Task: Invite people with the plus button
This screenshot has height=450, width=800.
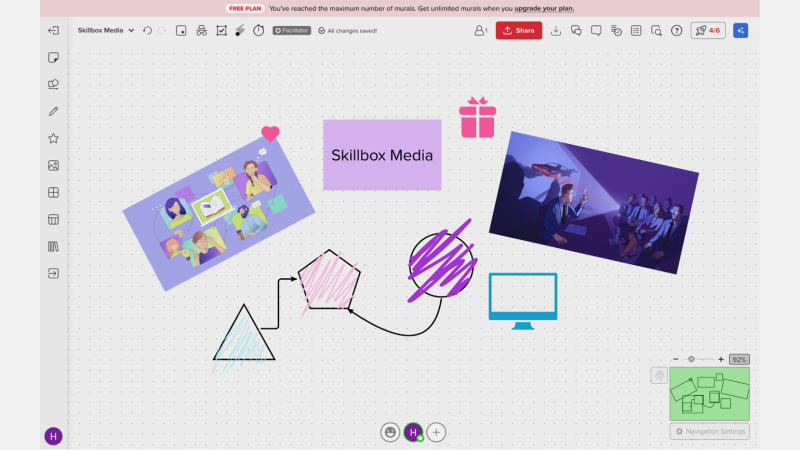Action: tap(436, 433)
